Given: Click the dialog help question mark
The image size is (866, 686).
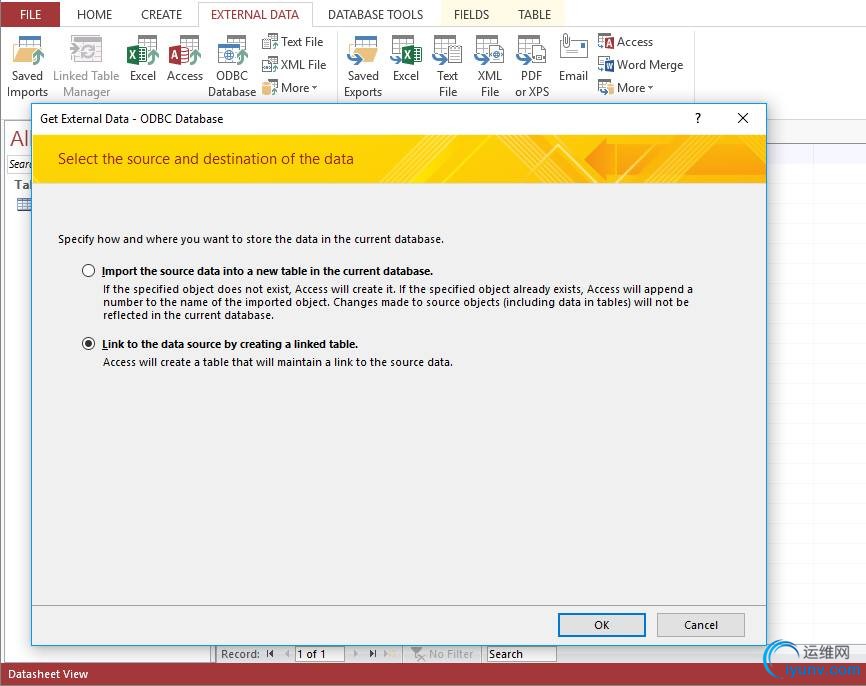Looking at the screenshot, I should point(698,118).
